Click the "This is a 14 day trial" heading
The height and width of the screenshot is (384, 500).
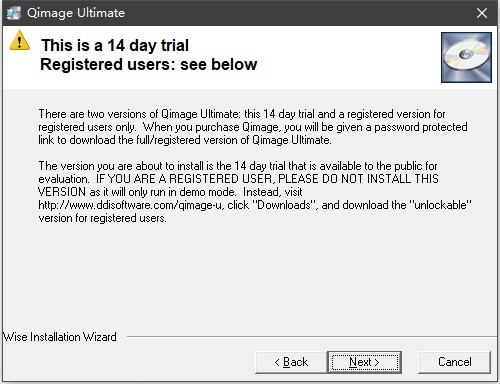click(115, 45)
